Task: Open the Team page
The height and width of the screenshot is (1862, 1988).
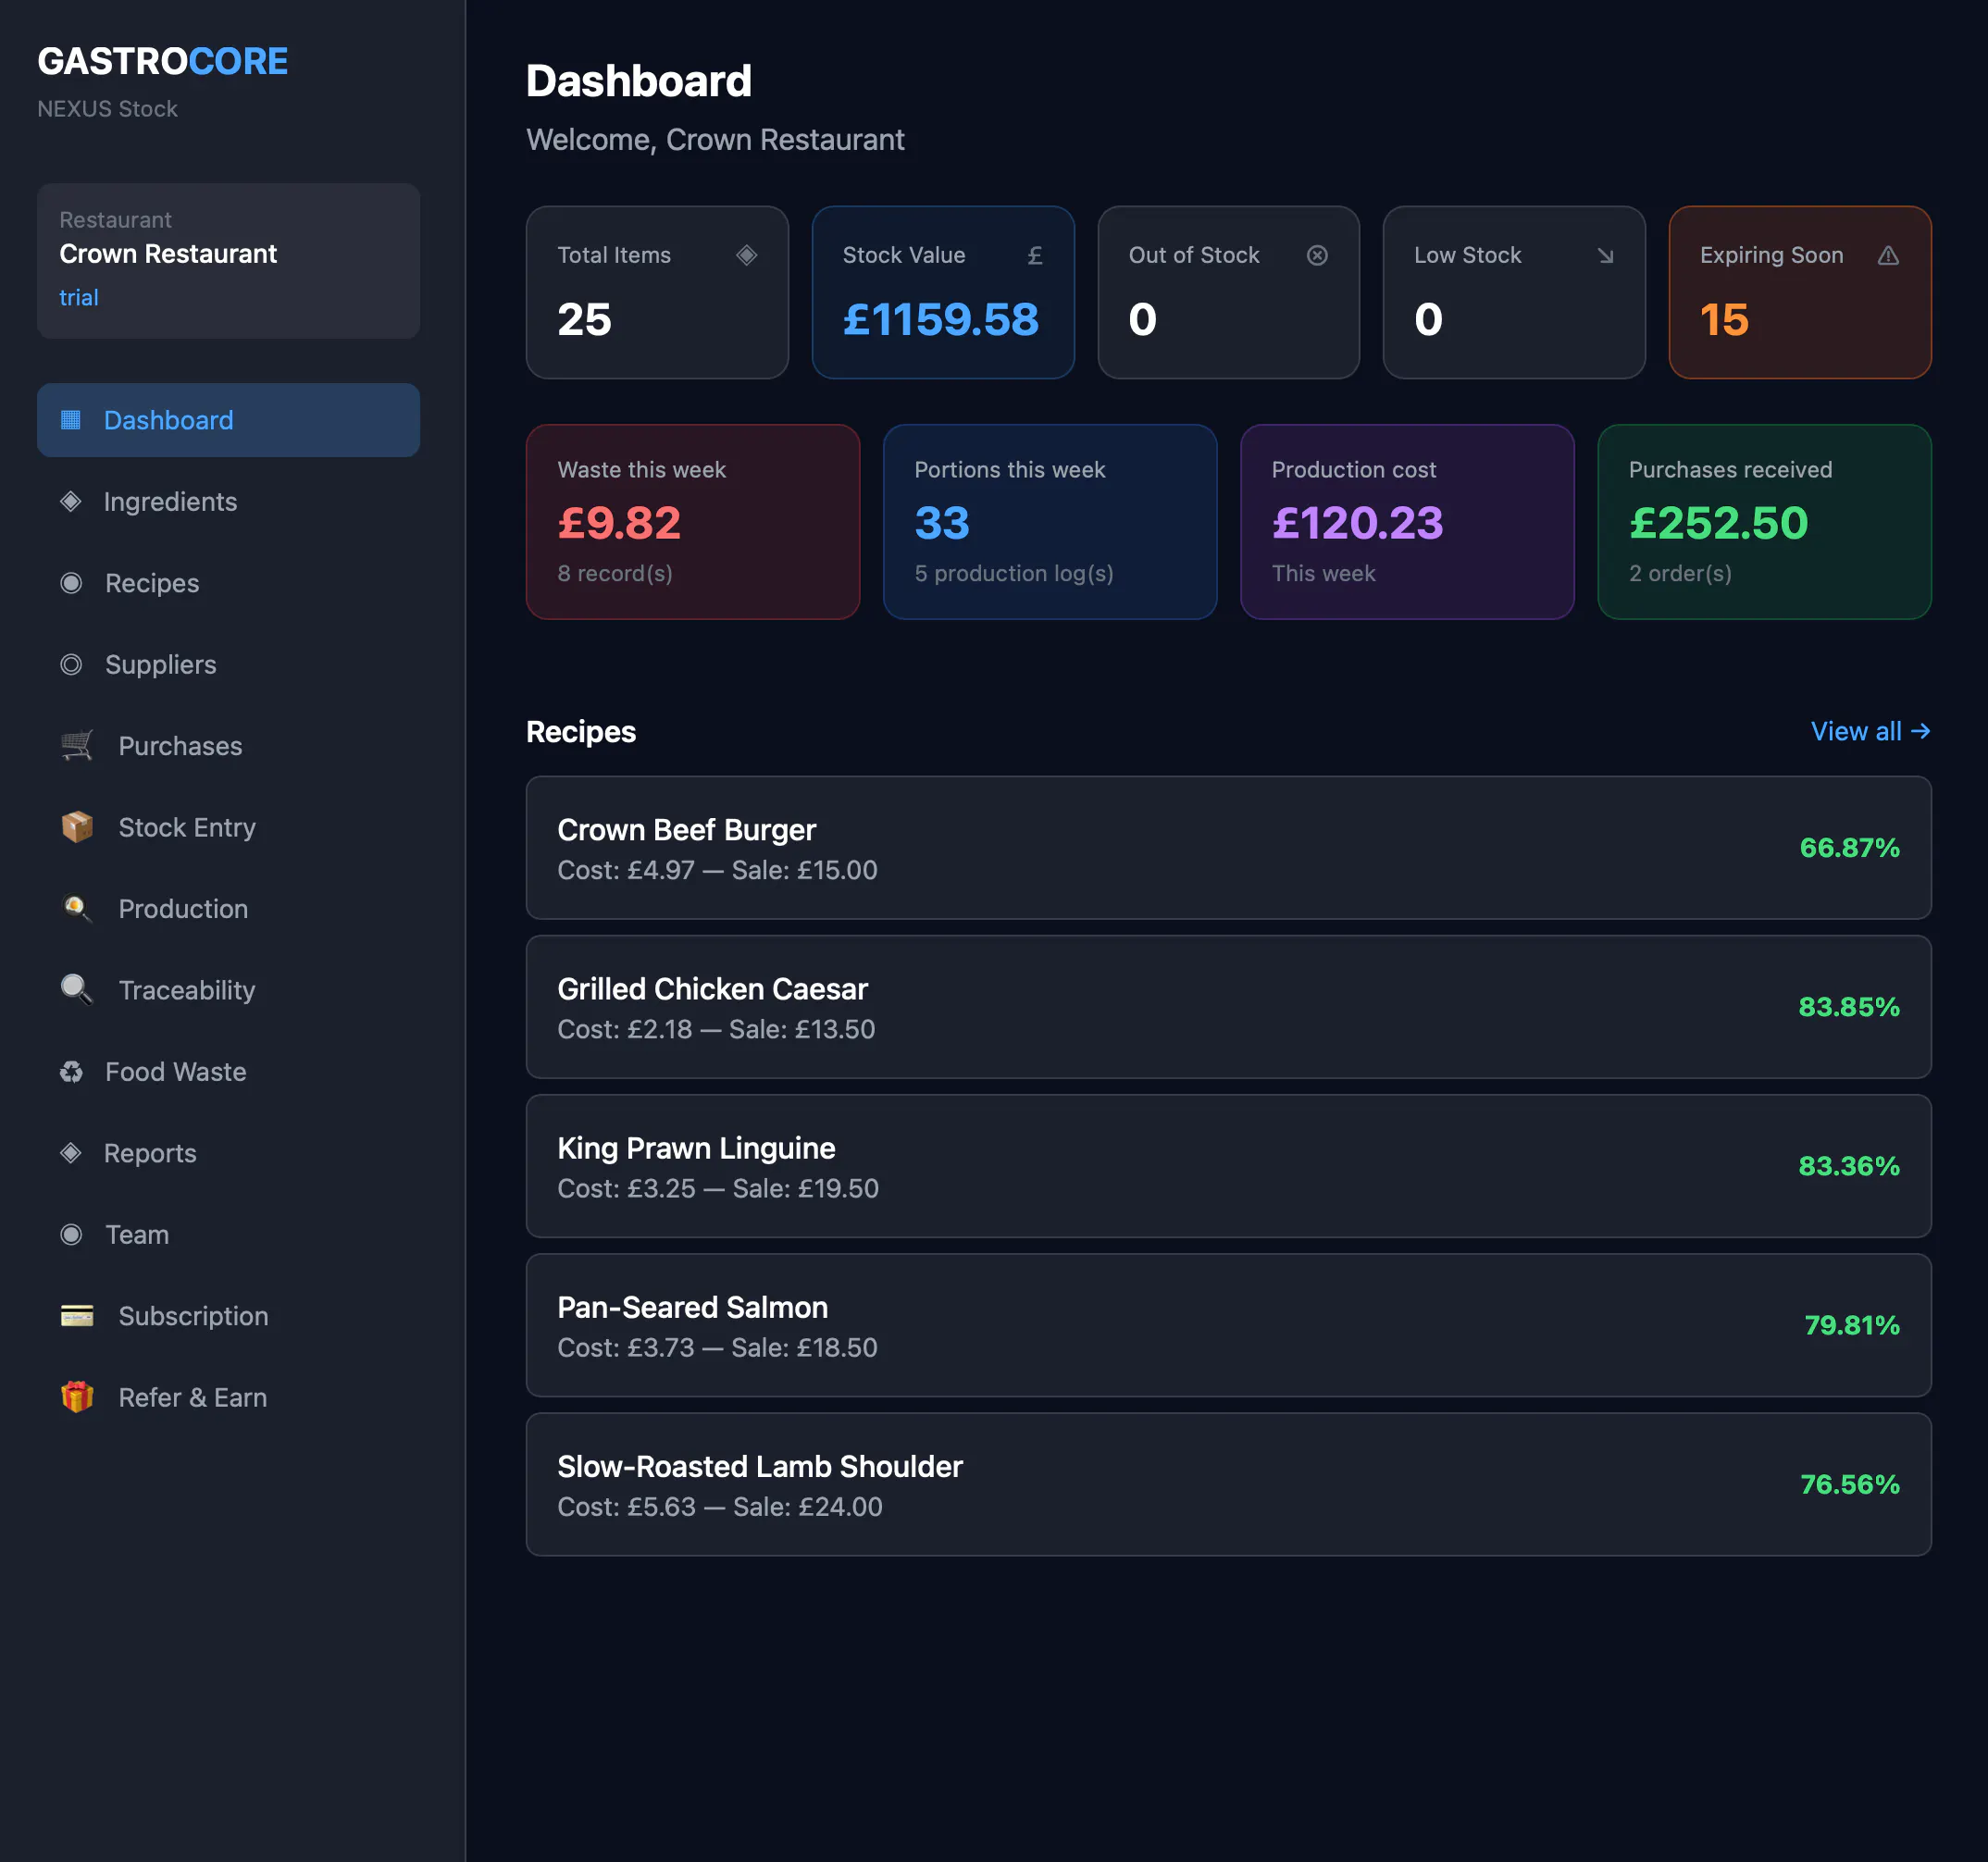Action: [228, 1234]
